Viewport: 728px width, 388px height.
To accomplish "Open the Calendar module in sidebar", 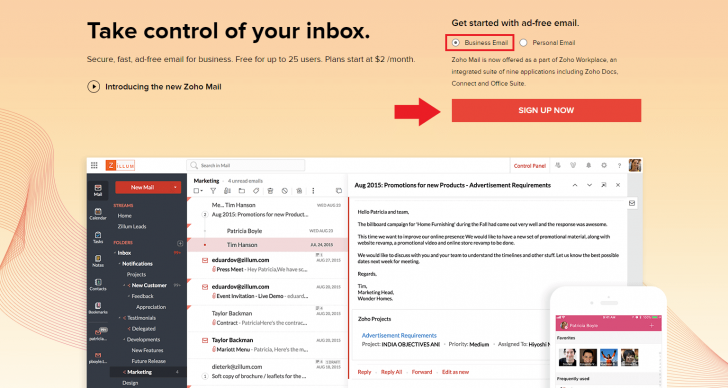I will [98, 214].
